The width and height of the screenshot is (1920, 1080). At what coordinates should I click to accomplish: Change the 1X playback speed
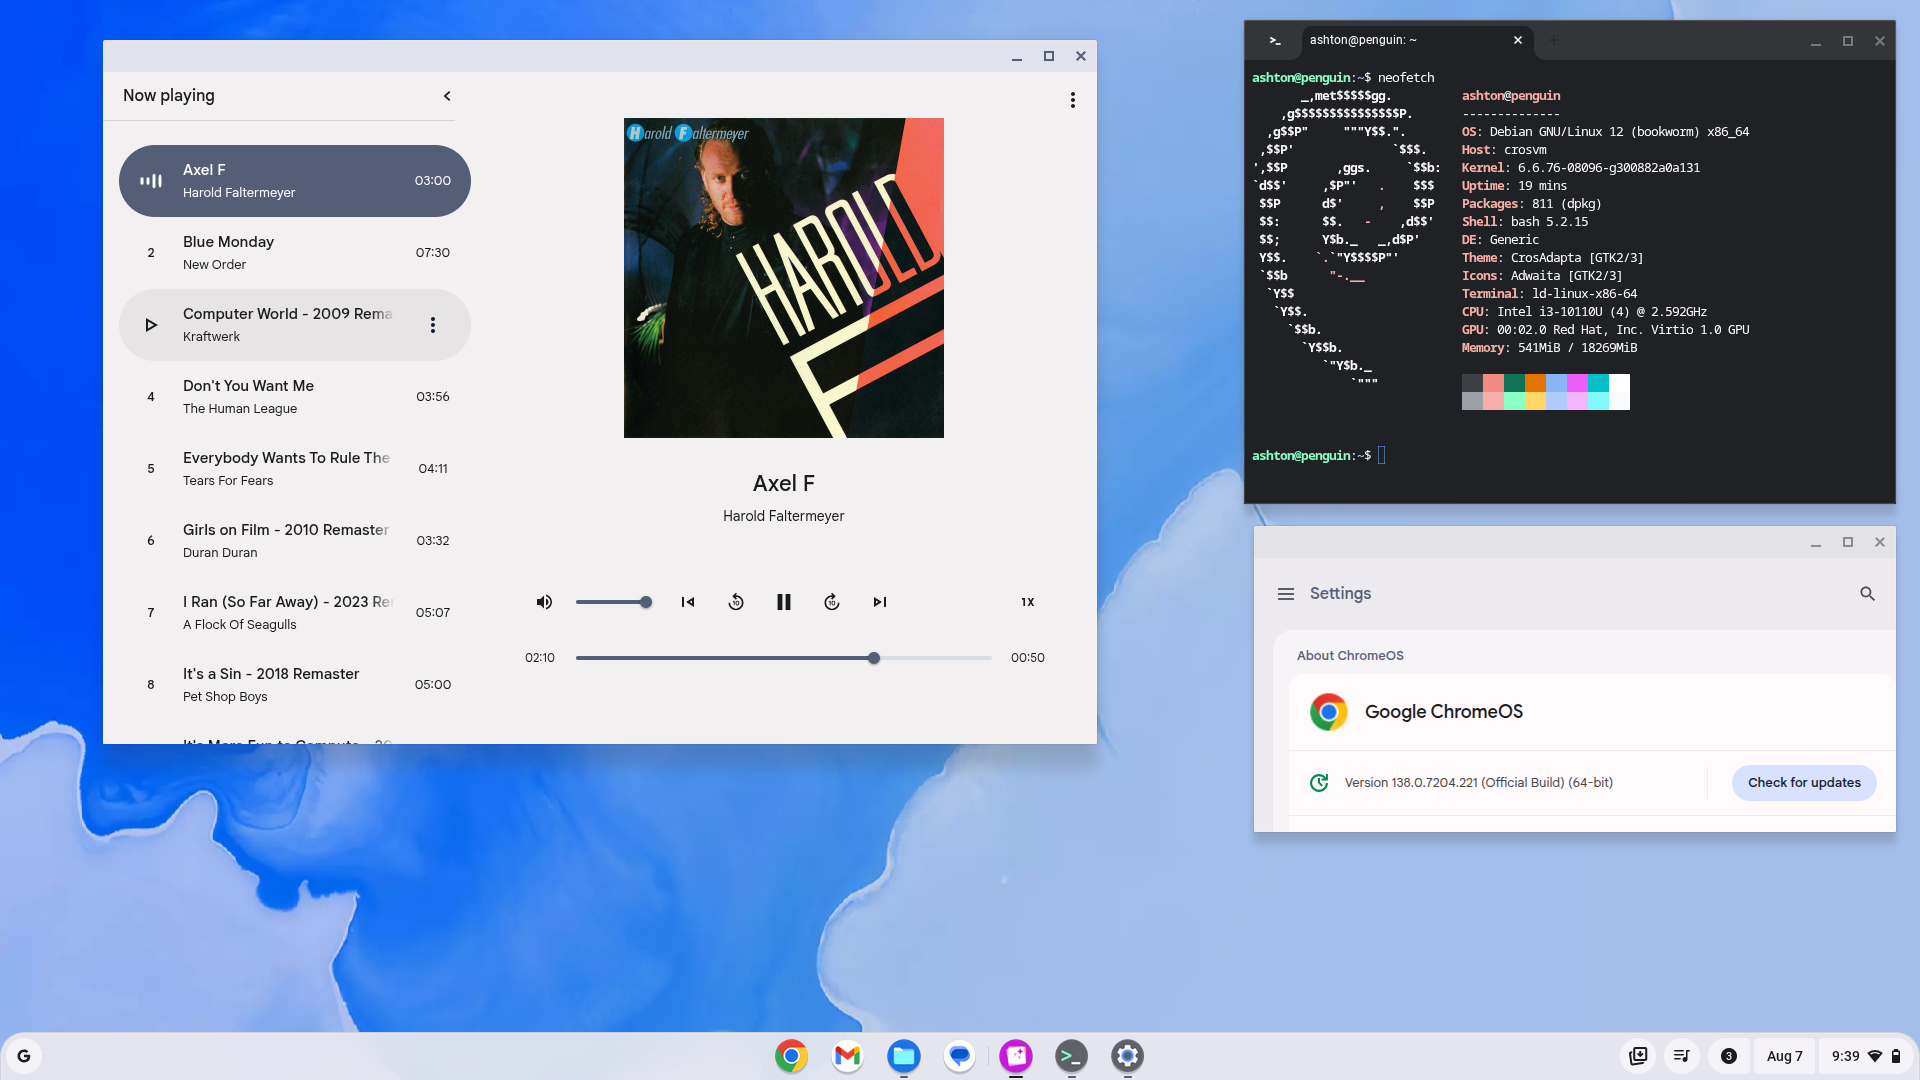1028,602
